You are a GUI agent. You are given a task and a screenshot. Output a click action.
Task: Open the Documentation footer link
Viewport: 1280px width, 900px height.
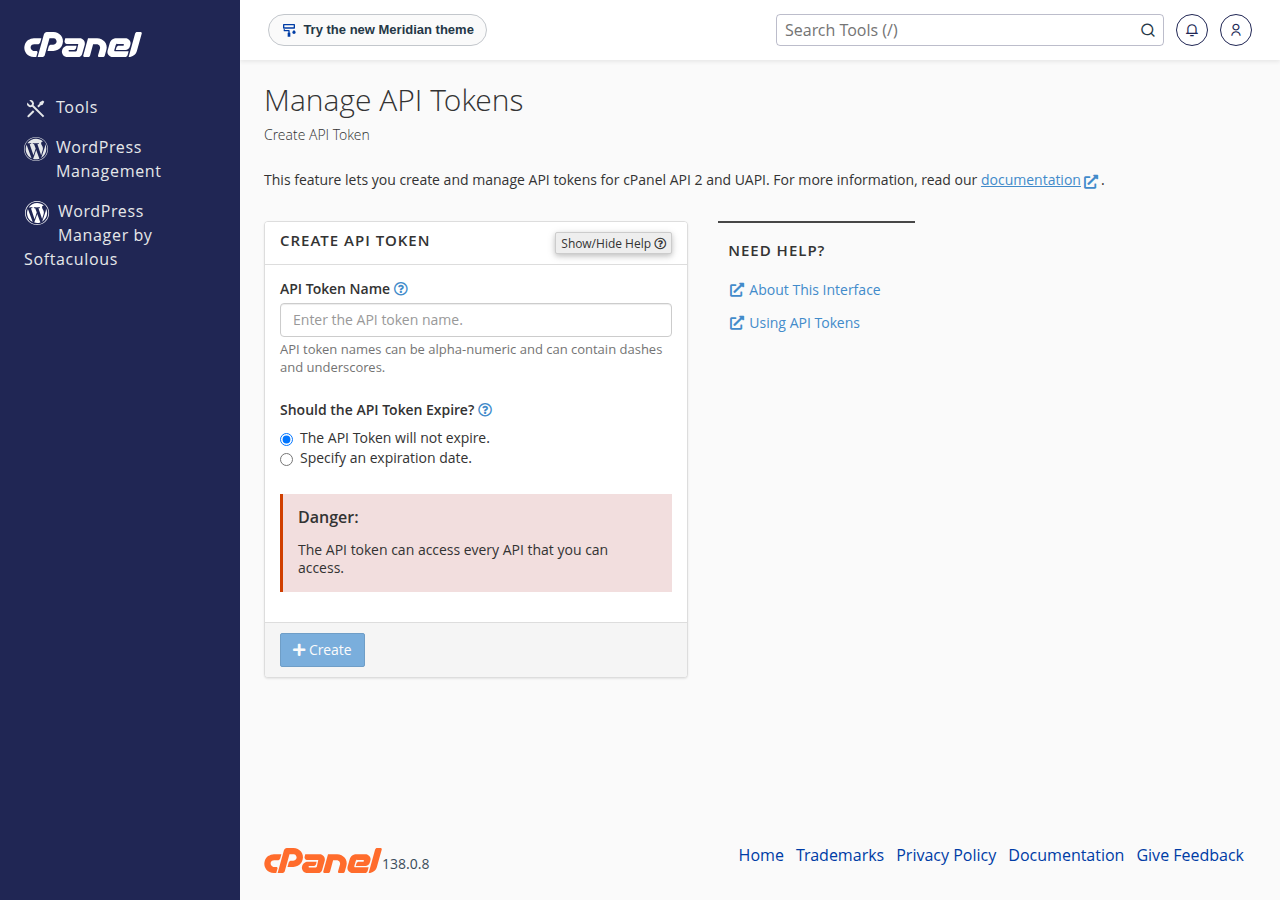coord(1066,855)
